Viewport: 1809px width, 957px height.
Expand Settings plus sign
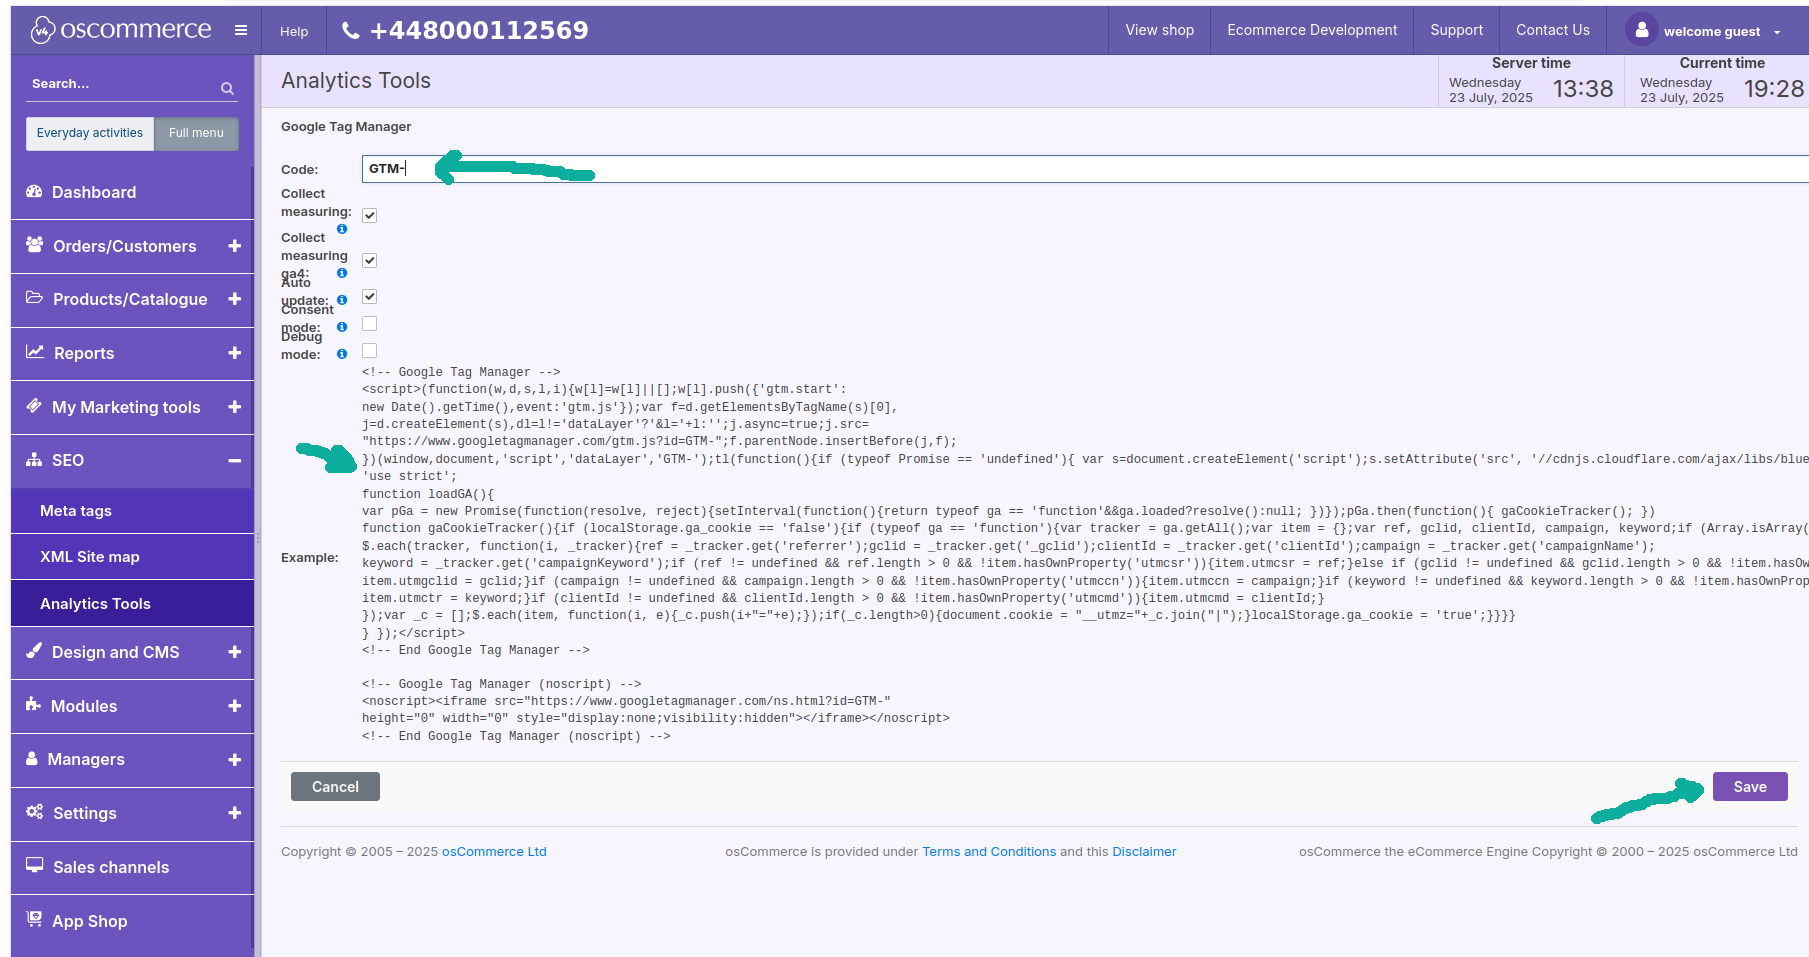click(x=235, y=813)
